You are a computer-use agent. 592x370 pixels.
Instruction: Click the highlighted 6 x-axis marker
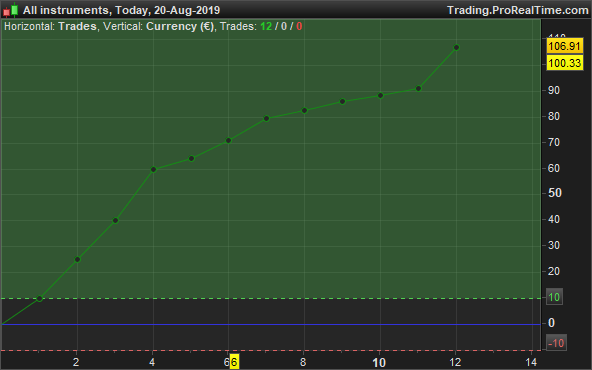(x=234, y=362)
